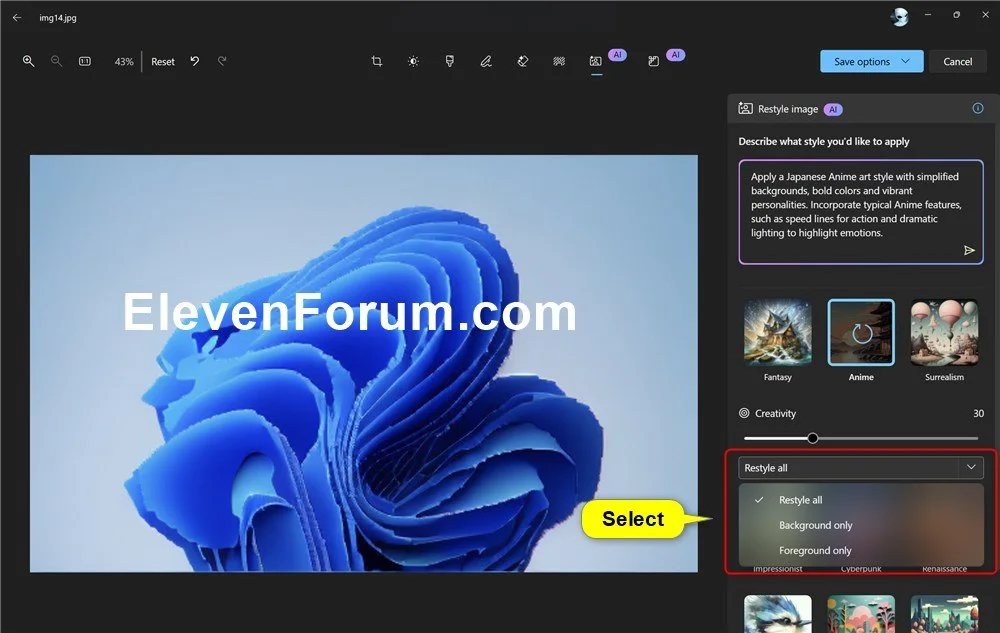Choose the Anime style thumbnail

[x=861, y=332]
